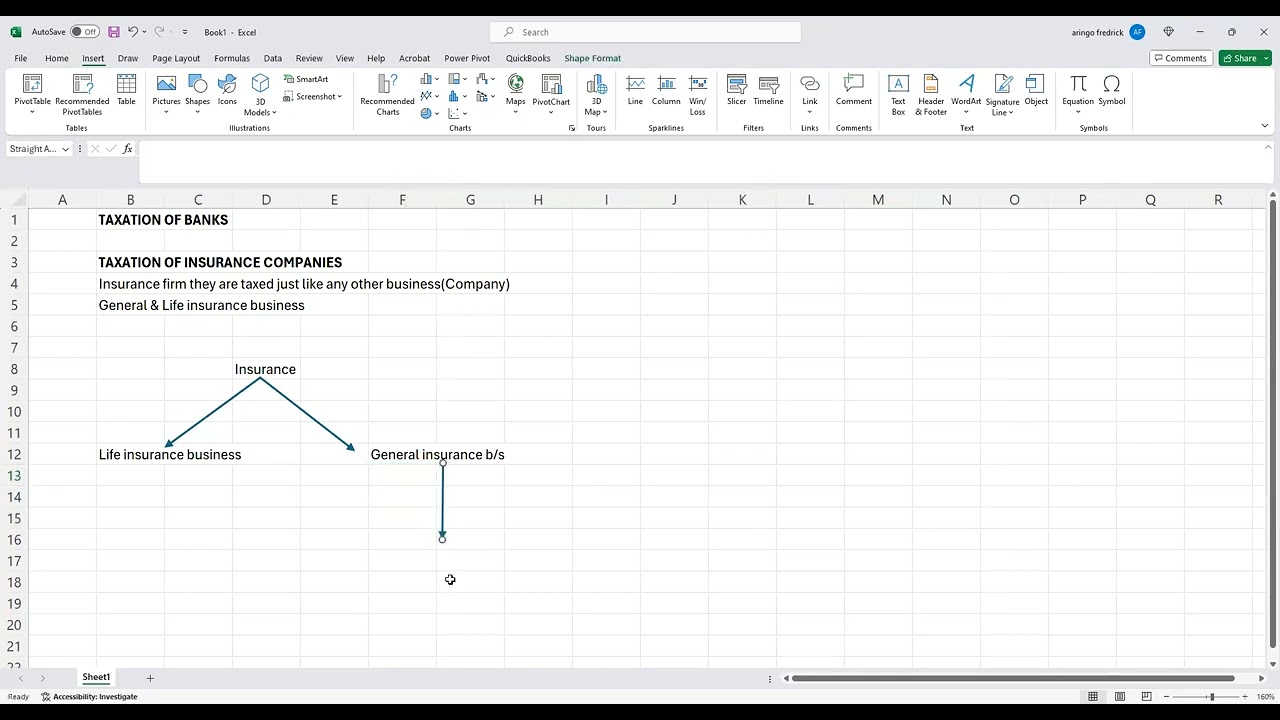
Task: Open the Shape Format tab
Action: pos(592,58)
